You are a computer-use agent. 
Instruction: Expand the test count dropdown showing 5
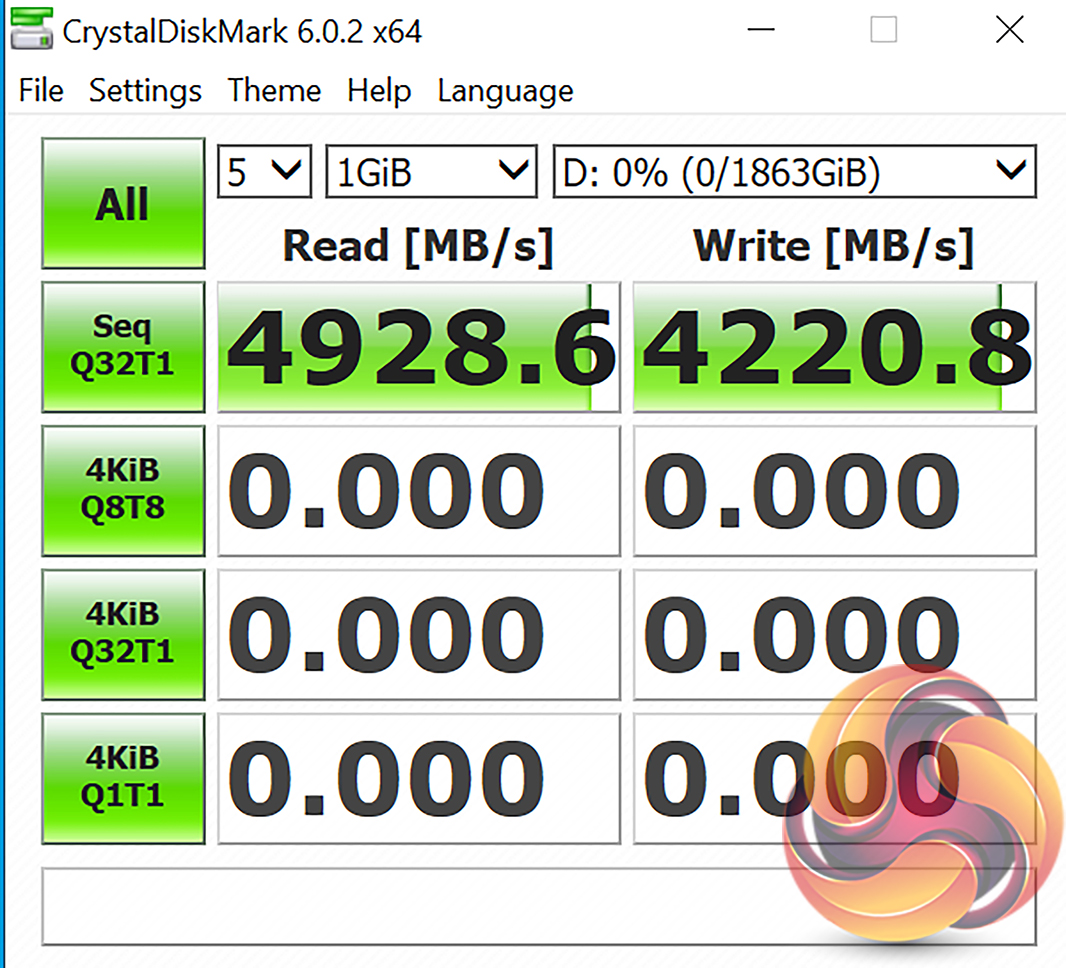[x=264, y=171]
